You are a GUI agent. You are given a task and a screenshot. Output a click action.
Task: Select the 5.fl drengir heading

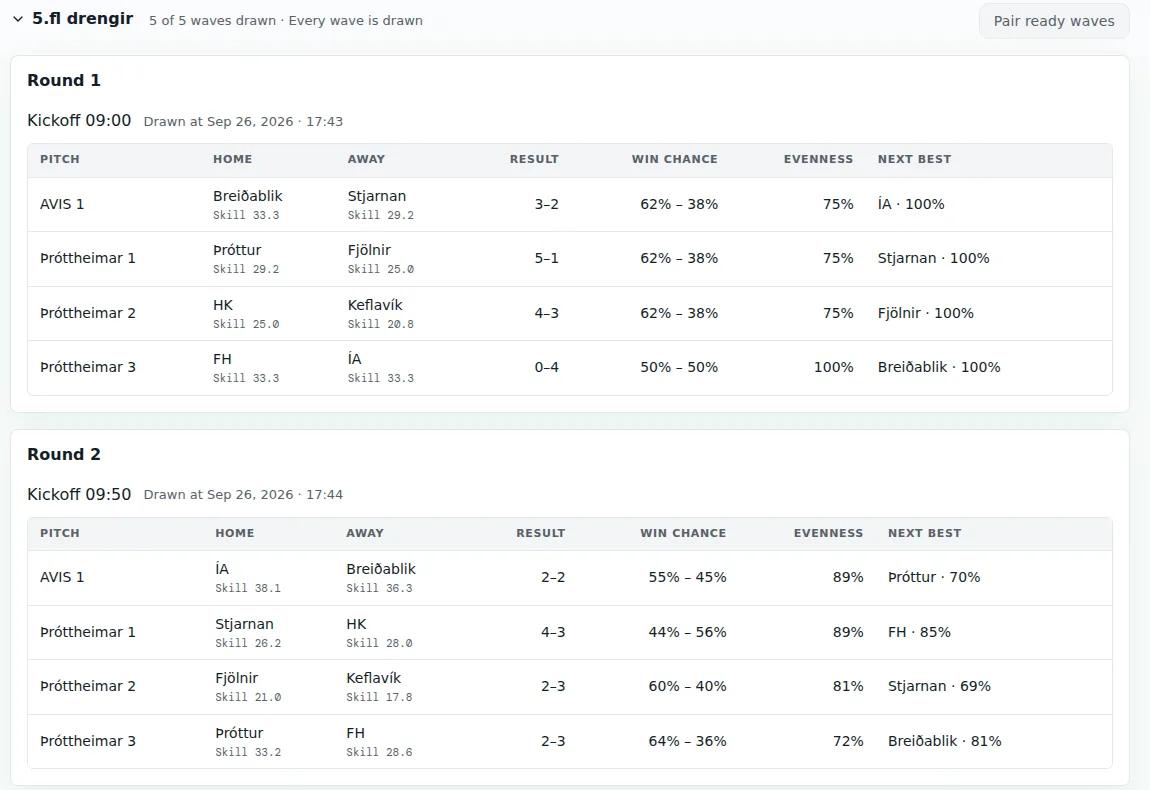coord(82,19)
